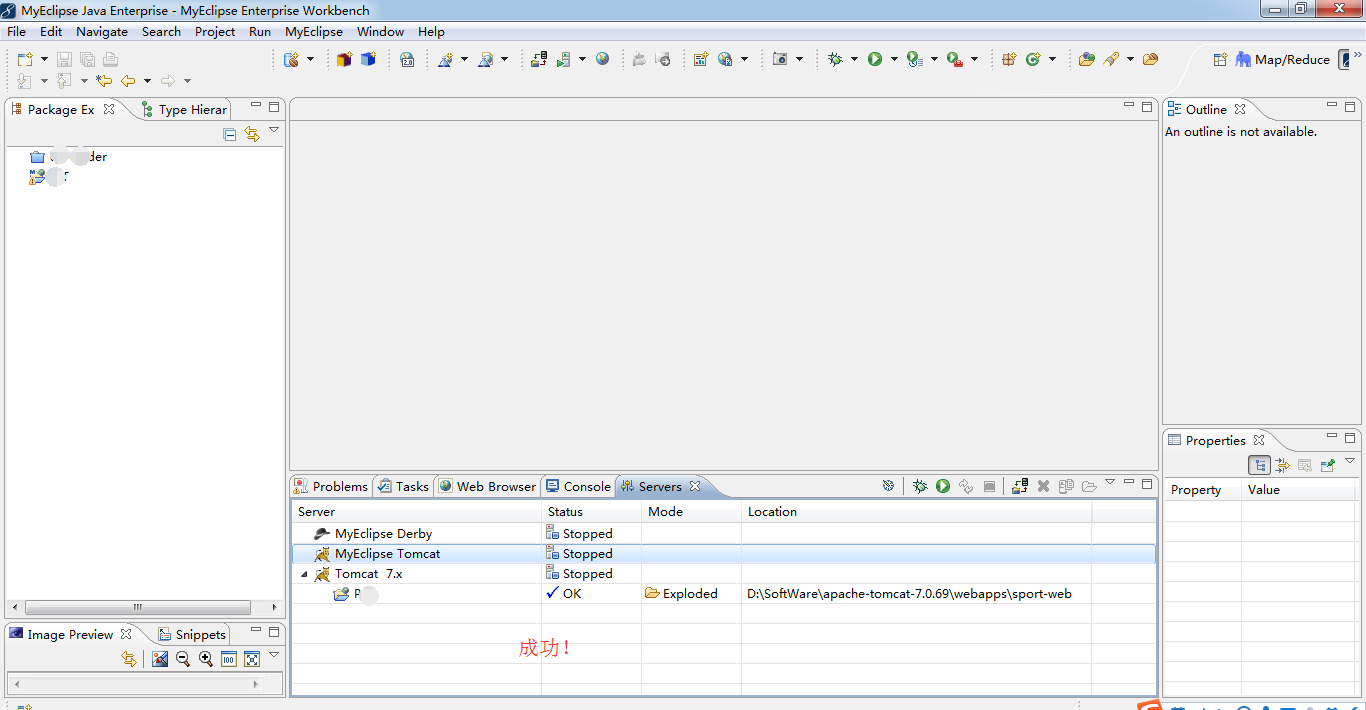Switch to the Type Hierarchy tab
1366x710 pixels.
click(185, 109)
